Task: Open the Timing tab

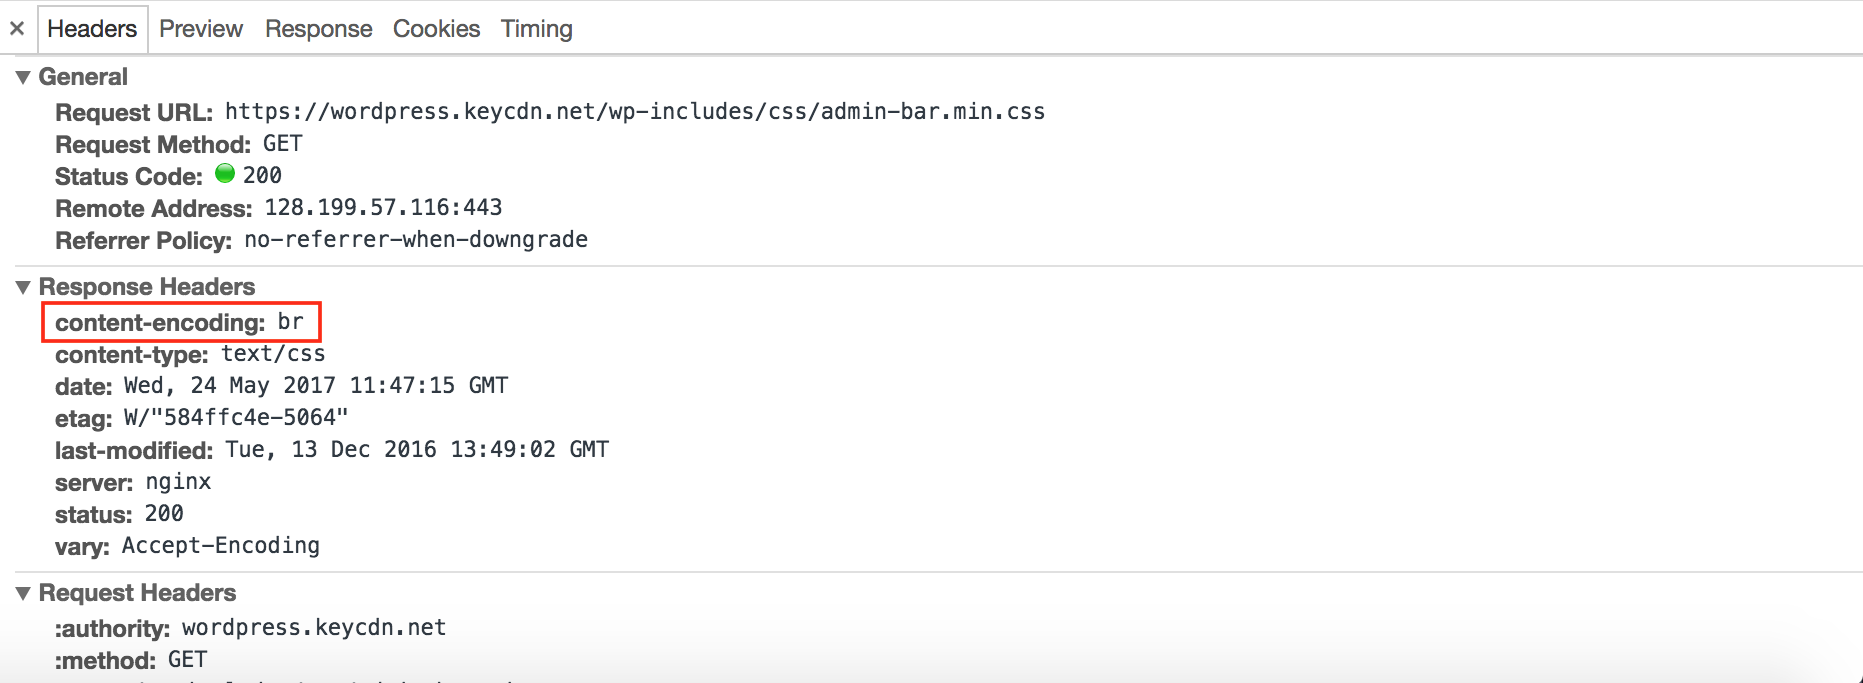Action: coord(536,29)
